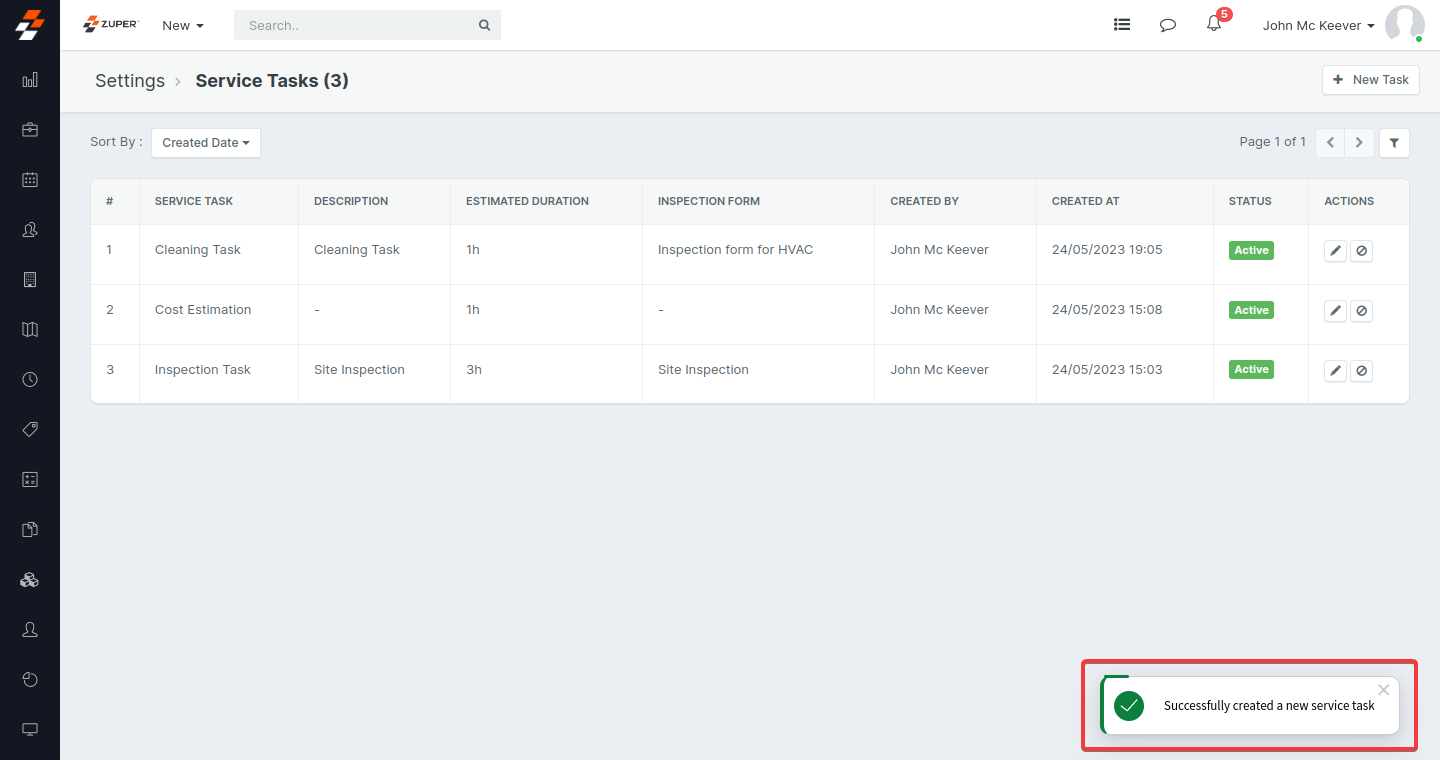This screenshot has width=1440, height=760.
Task: Edit Cleaning Task using the pencil icon
Action: point(1335,250)
